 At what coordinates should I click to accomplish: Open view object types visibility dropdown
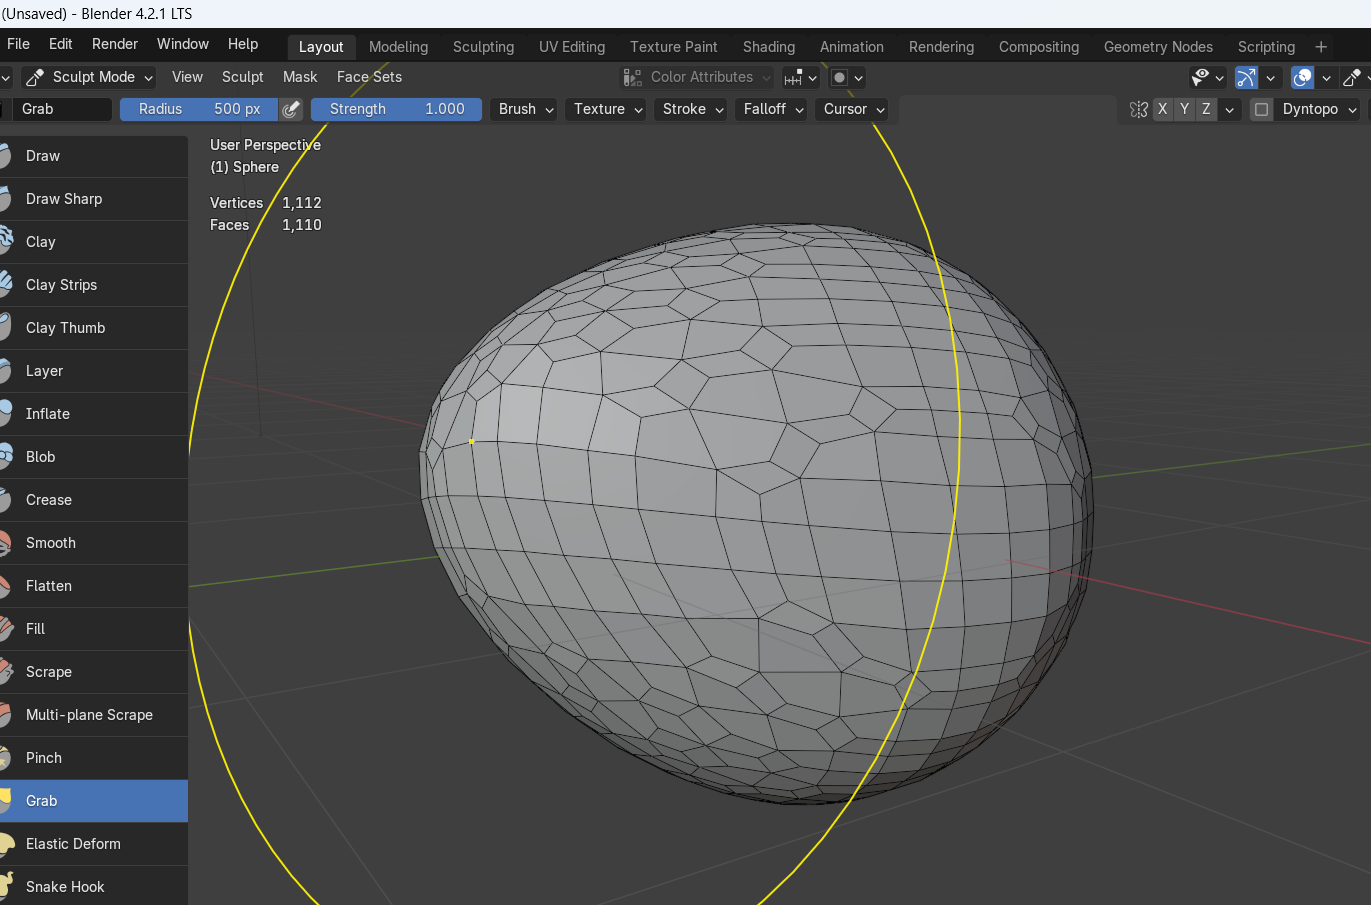pos(1207,77)
